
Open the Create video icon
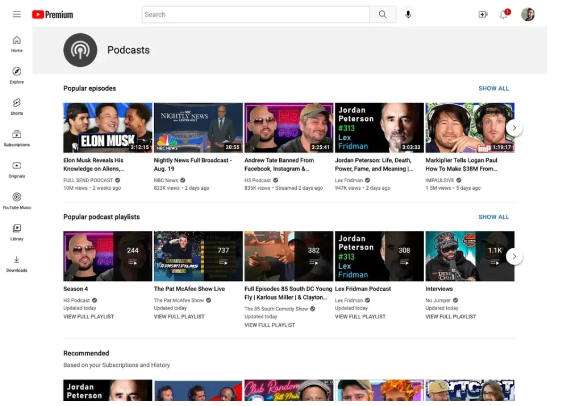483,14
